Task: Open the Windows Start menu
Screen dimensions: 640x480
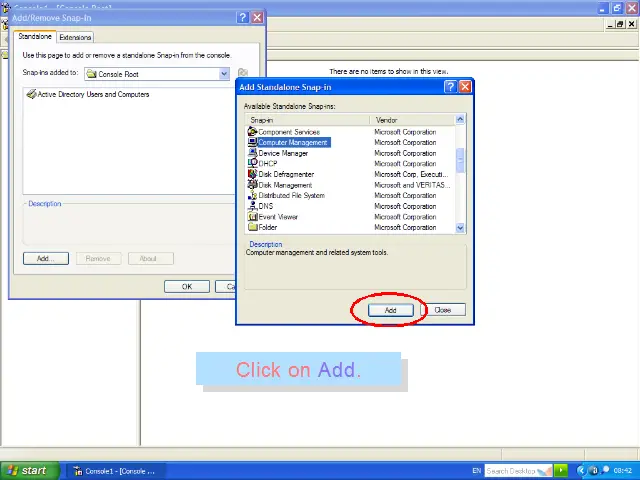Action: (x=27, y=470)
